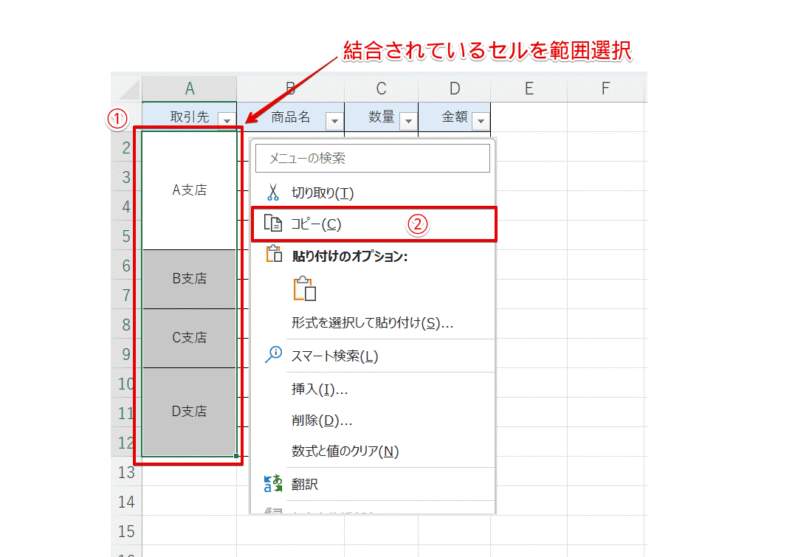Select column A header

tap(190, 89)
